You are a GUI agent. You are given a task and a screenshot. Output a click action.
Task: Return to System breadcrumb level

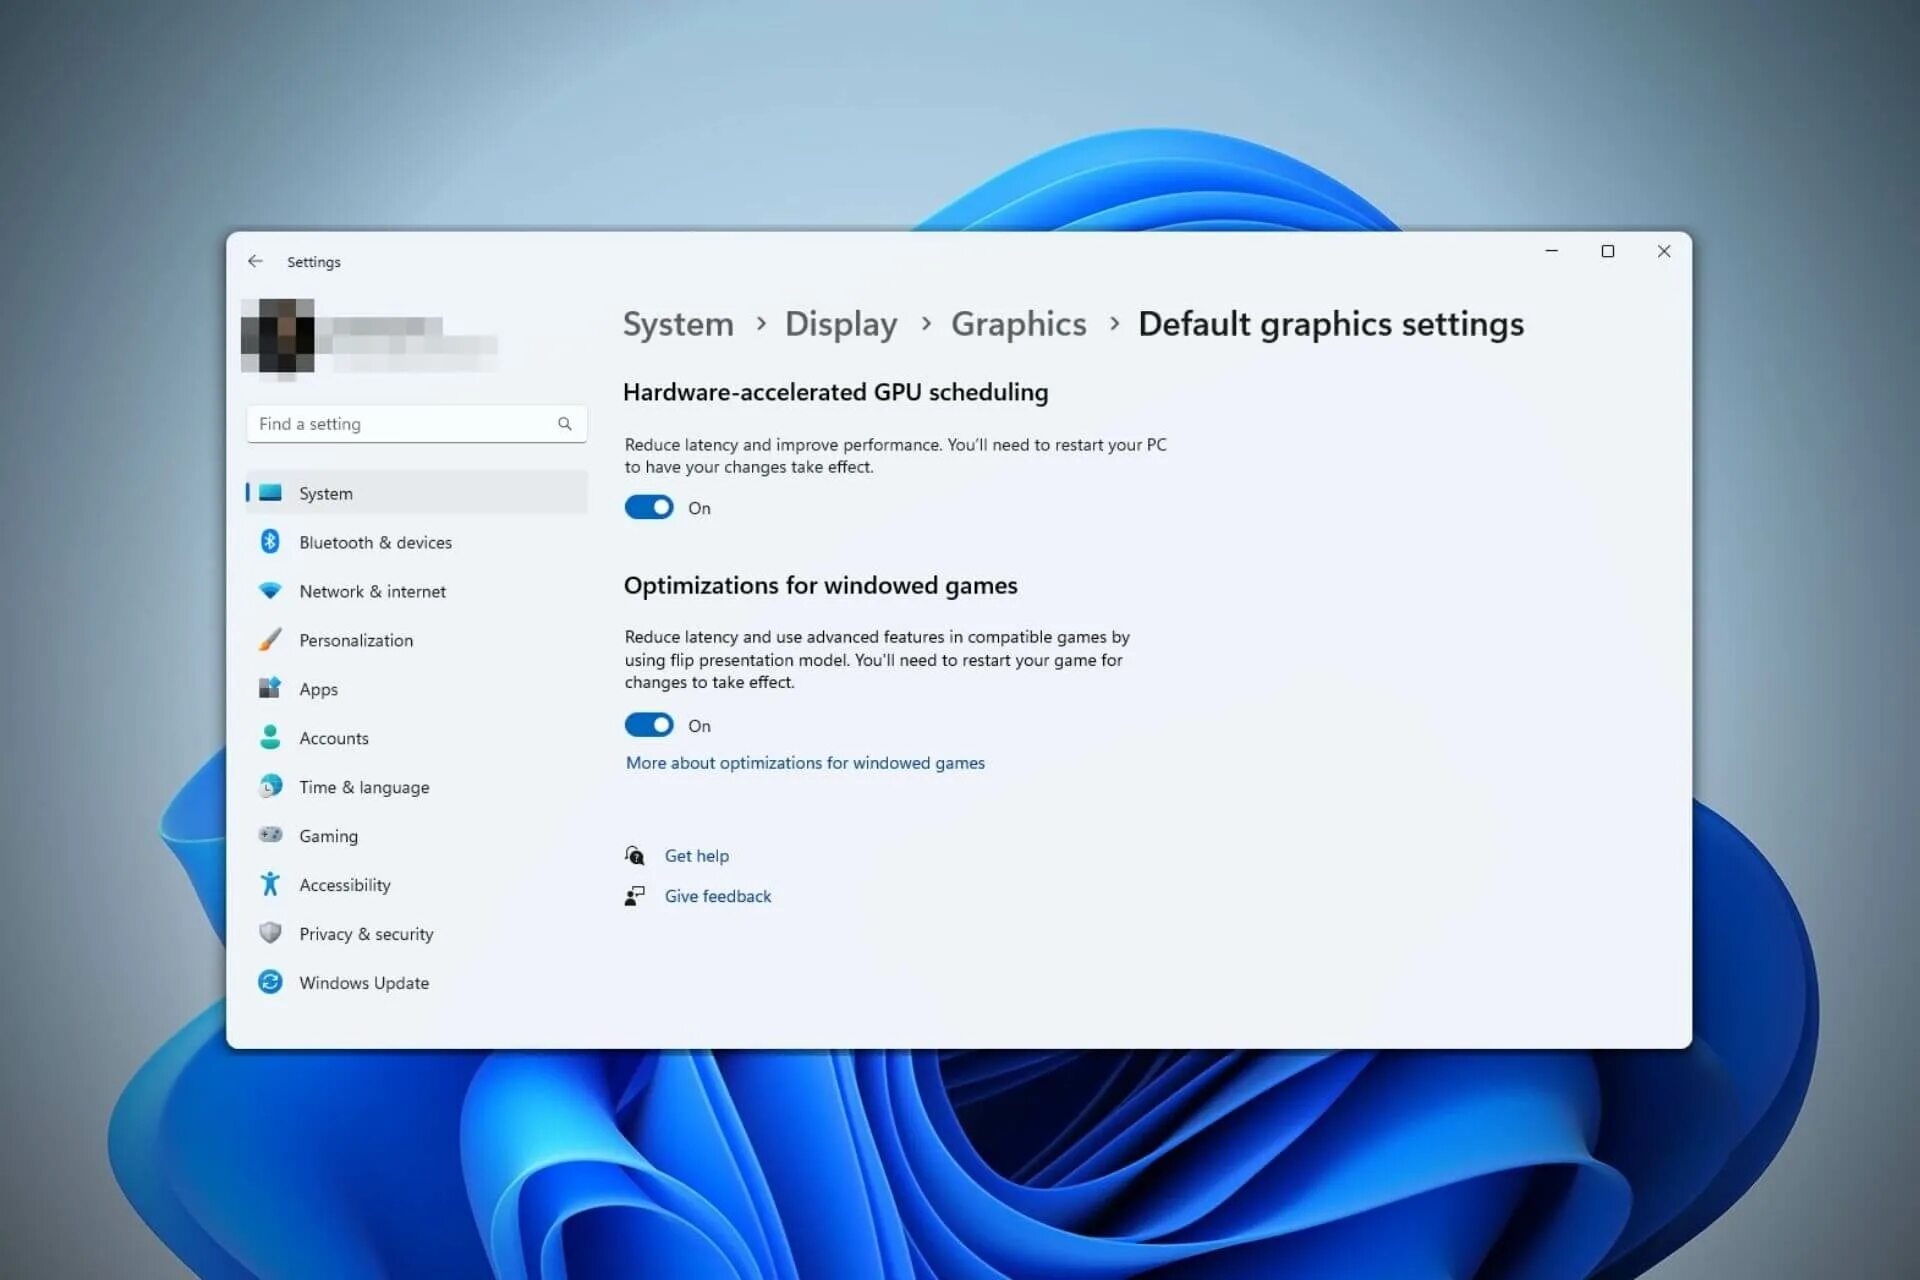678,324
